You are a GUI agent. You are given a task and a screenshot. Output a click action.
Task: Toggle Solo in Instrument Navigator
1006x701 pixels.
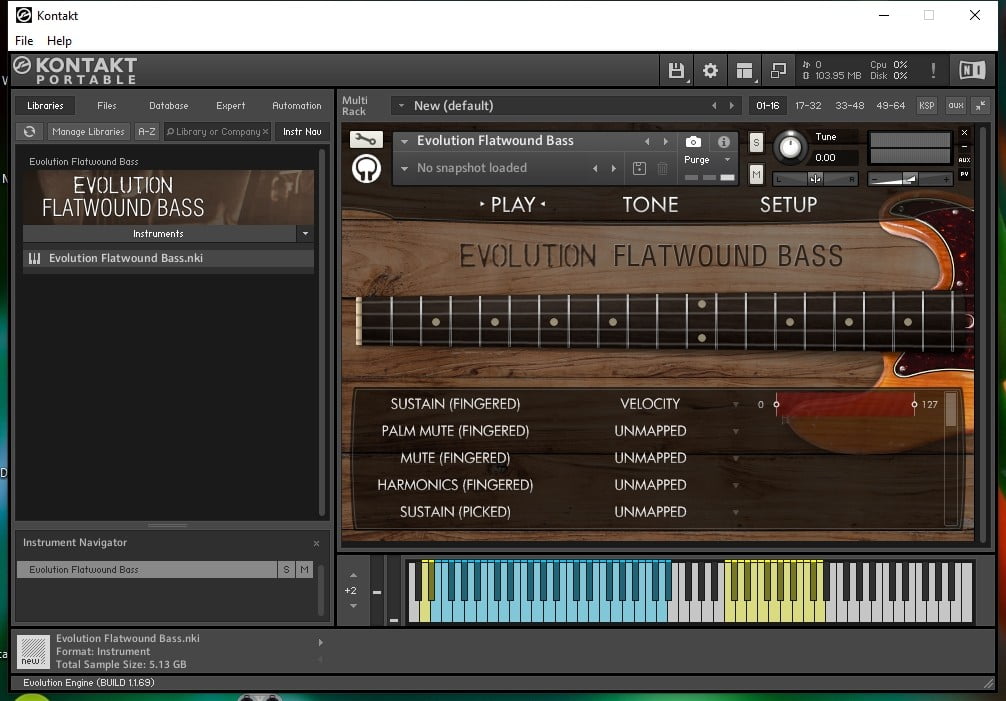(x=286, y=569)
